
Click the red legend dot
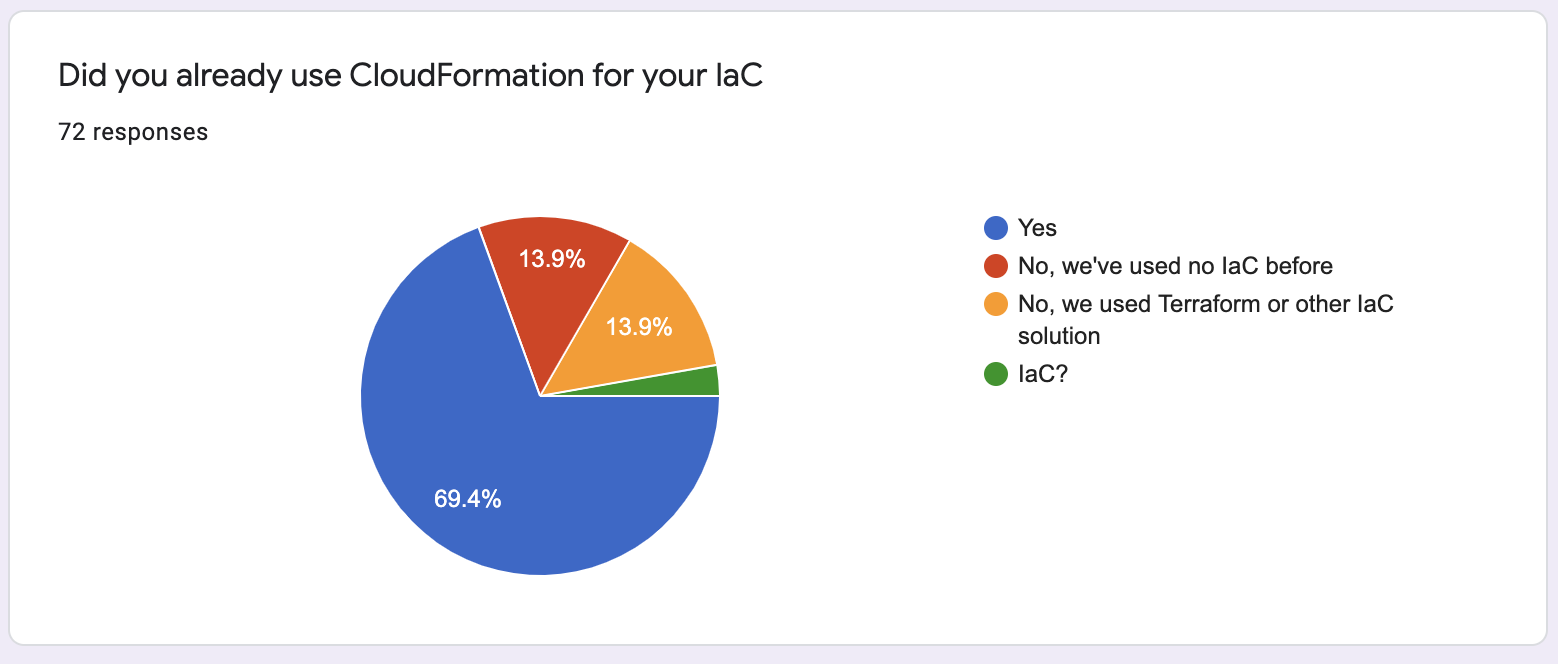[995, 266]
